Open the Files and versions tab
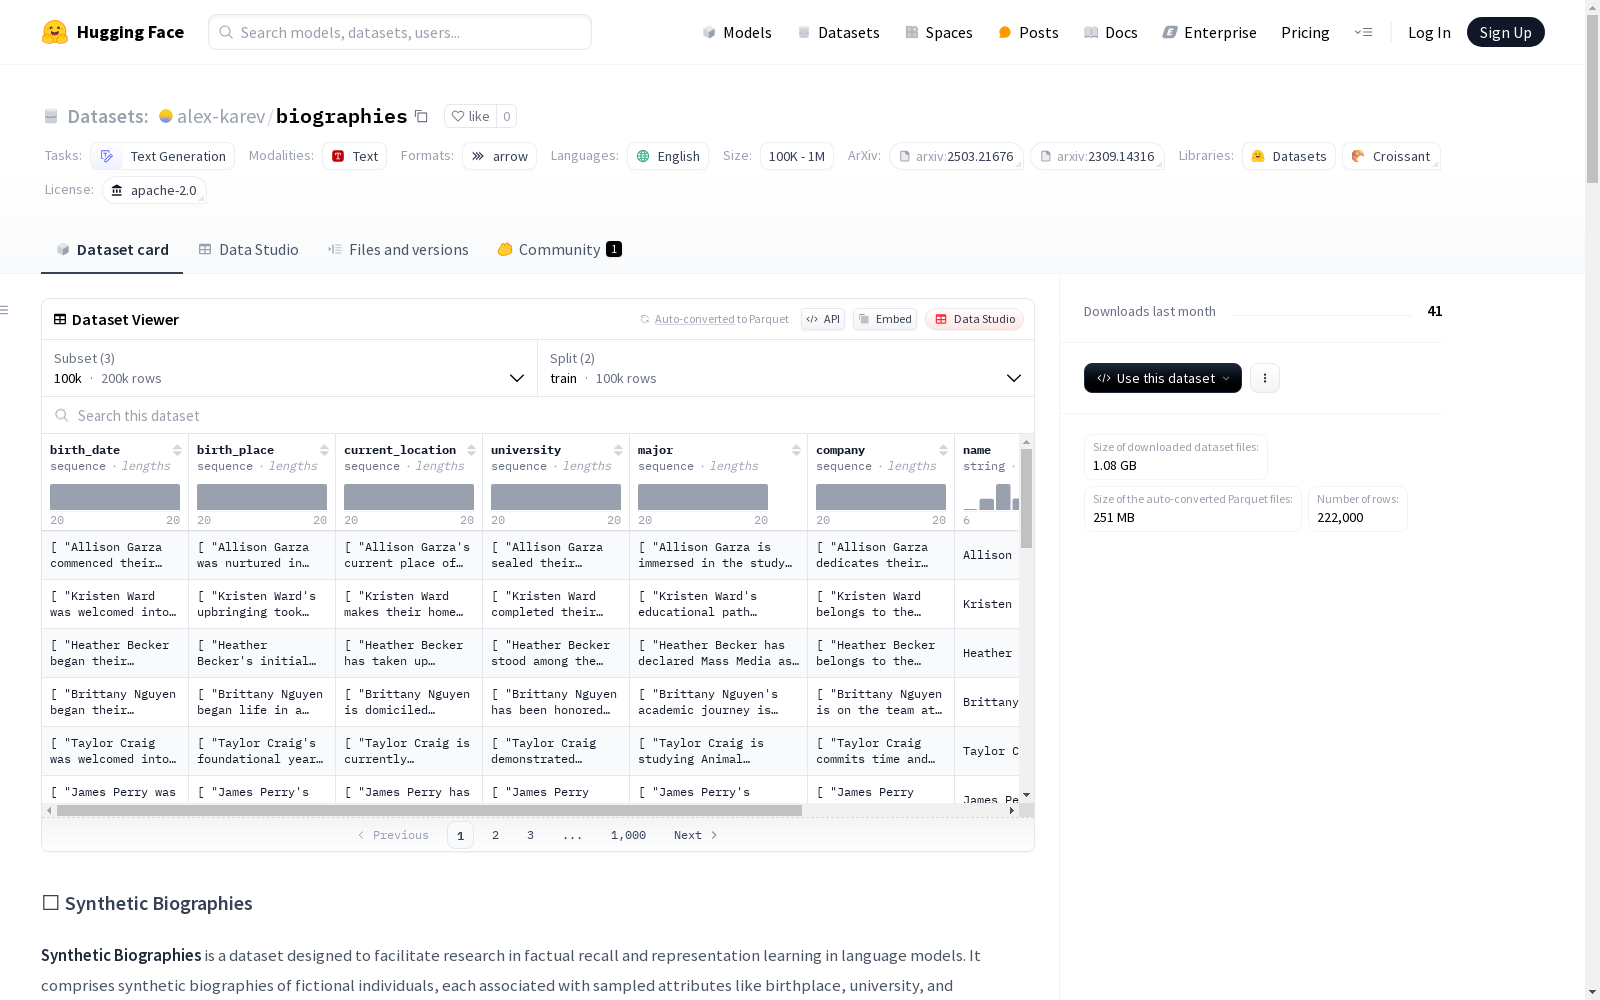Screen dimensions: 1600x1000 pyautogui.click(x=398, y=250)
